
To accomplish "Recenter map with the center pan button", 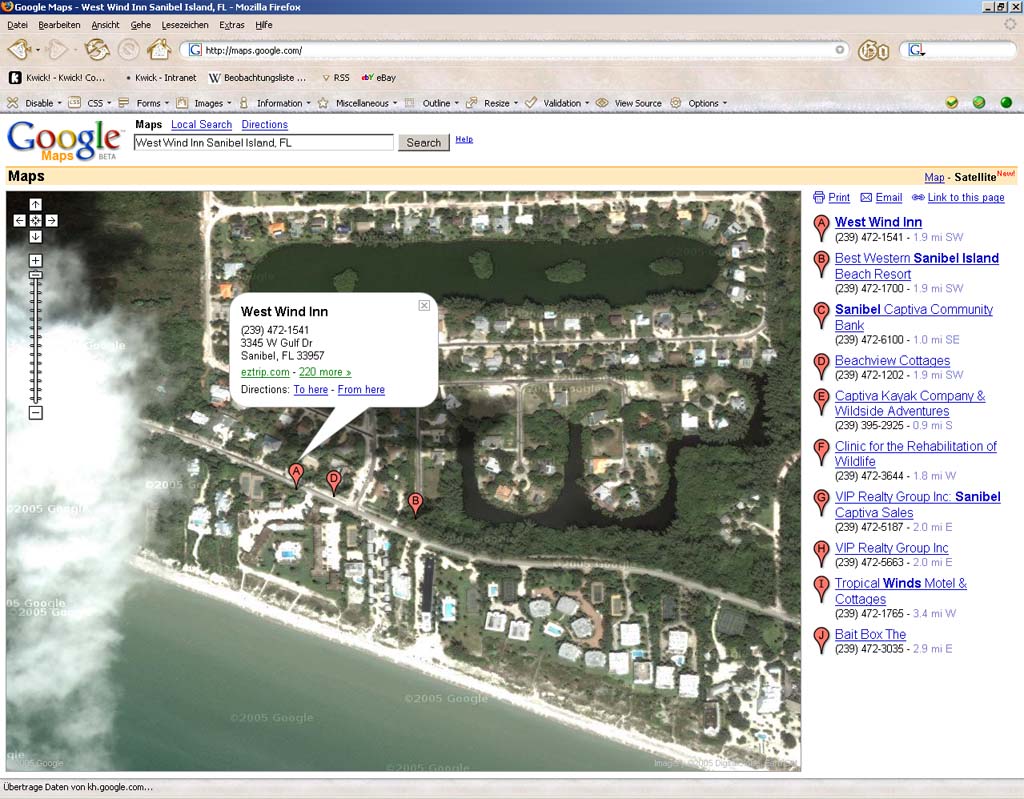I will click(x=35, y=221).
